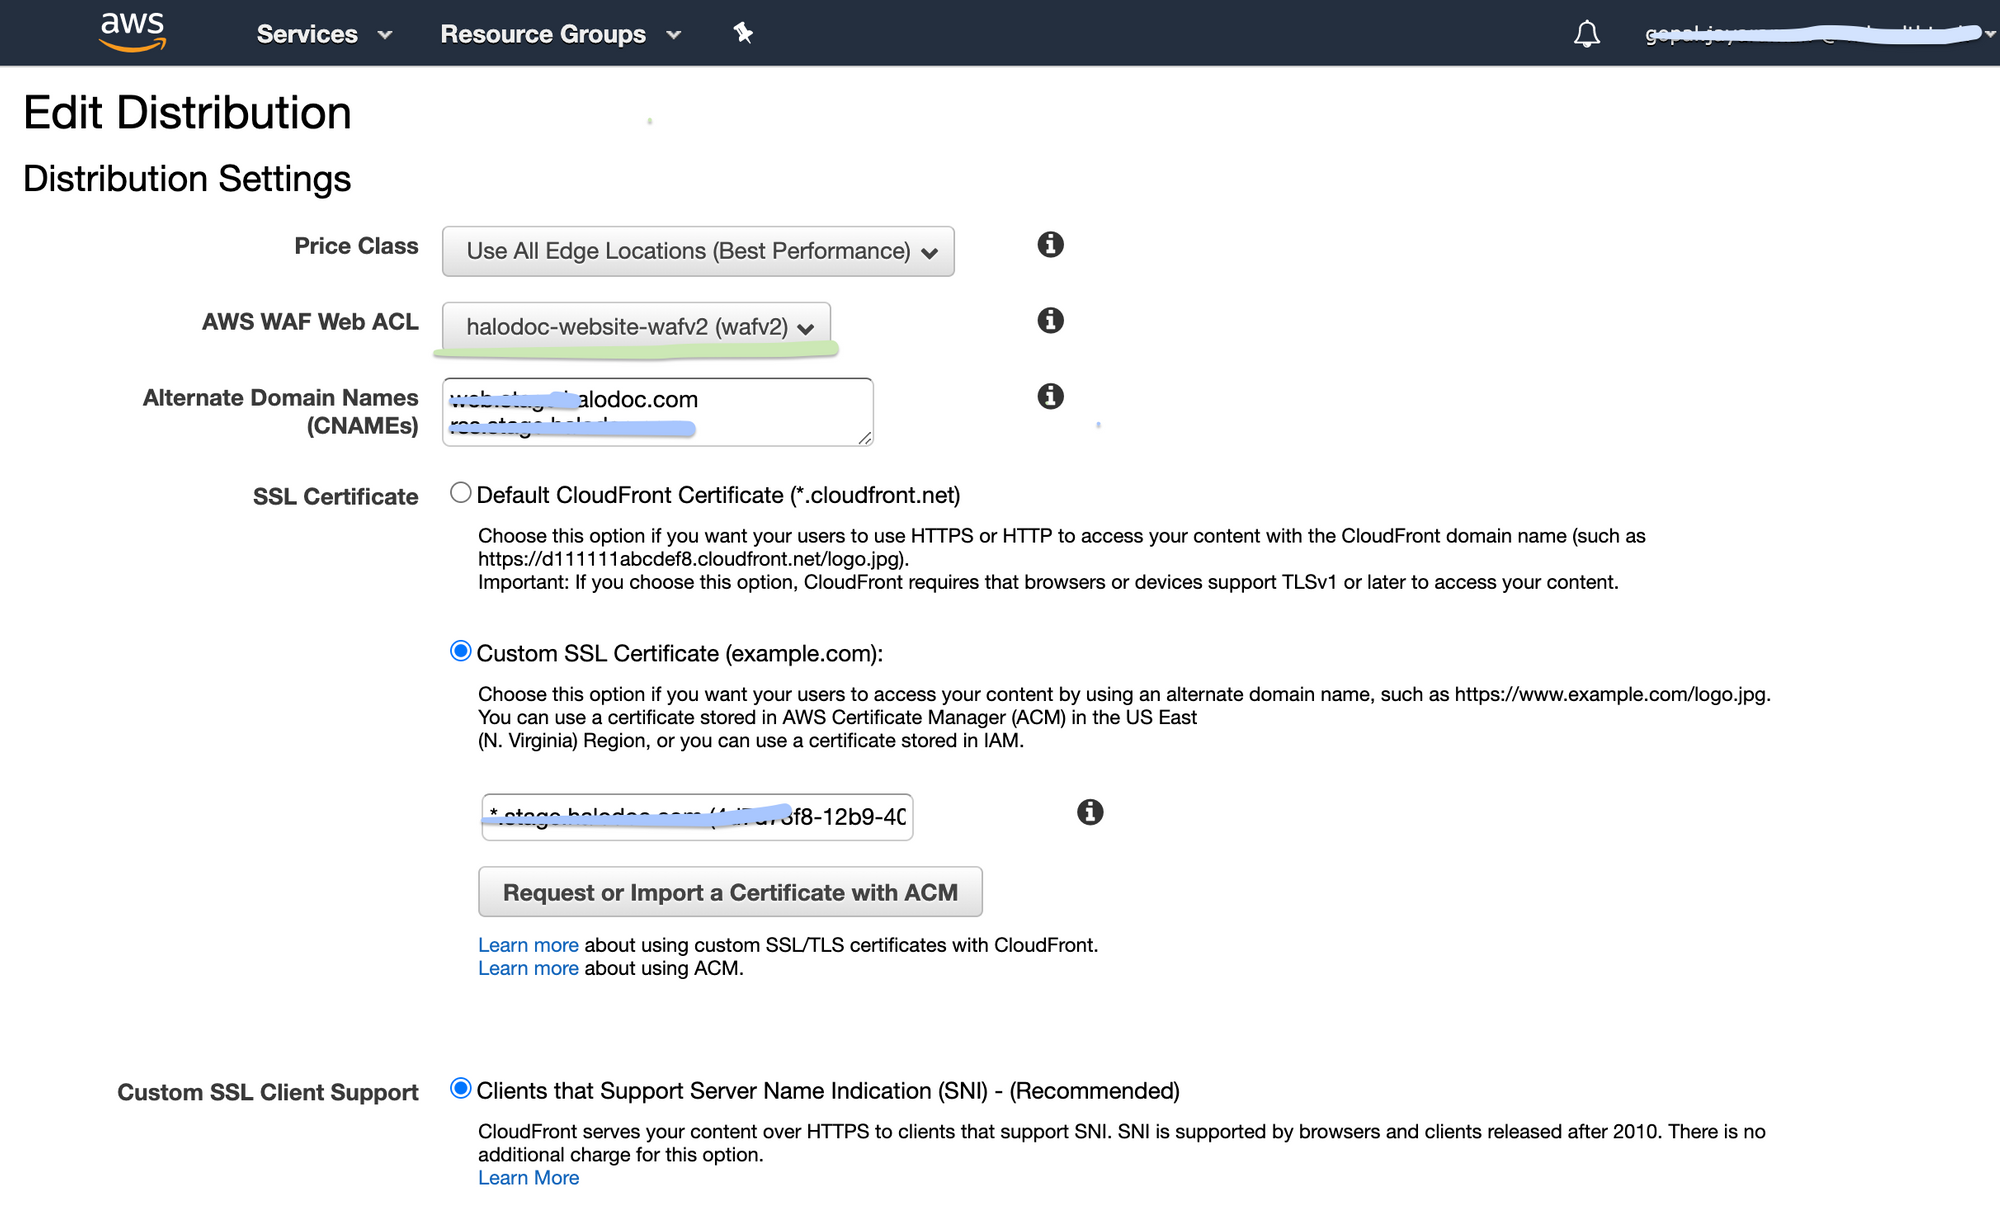Click the Edit Distribution heading

point(187,112)
